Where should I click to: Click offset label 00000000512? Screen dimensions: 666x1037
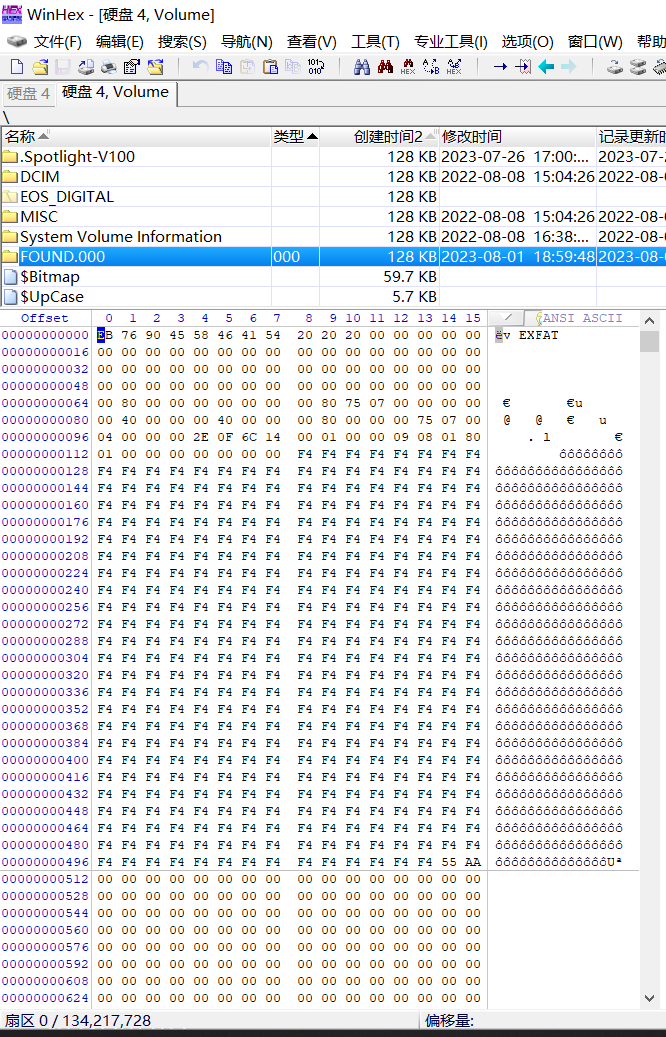pos(45,880)
